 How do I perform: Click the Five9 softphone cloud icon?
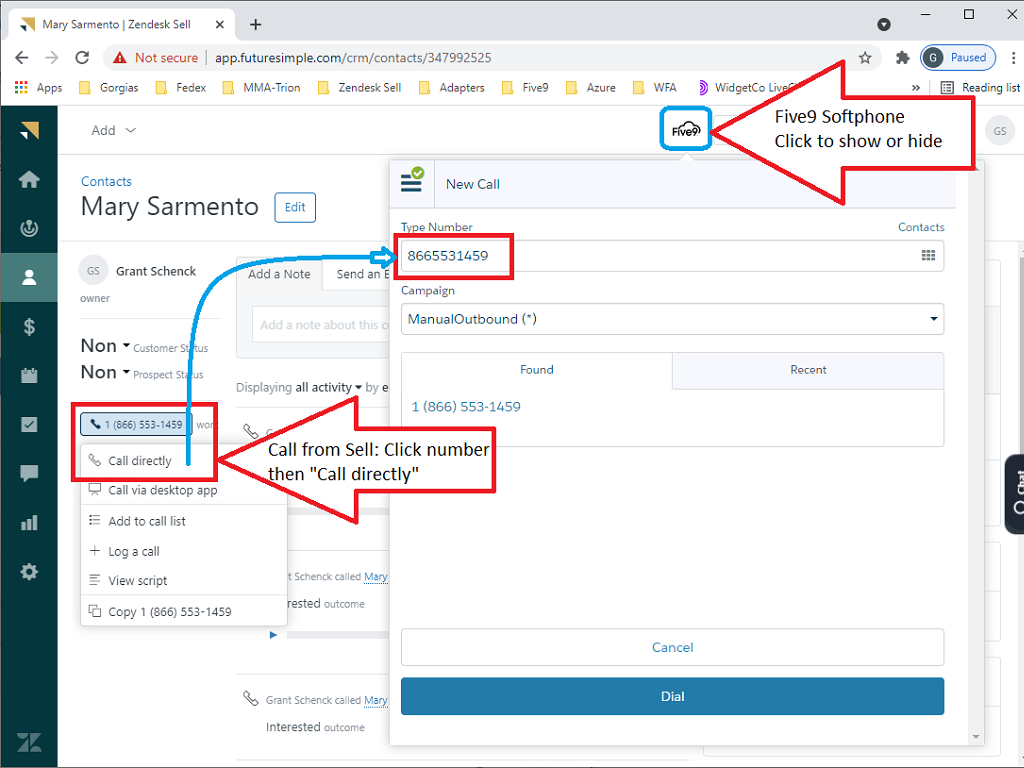click(685, 129)
